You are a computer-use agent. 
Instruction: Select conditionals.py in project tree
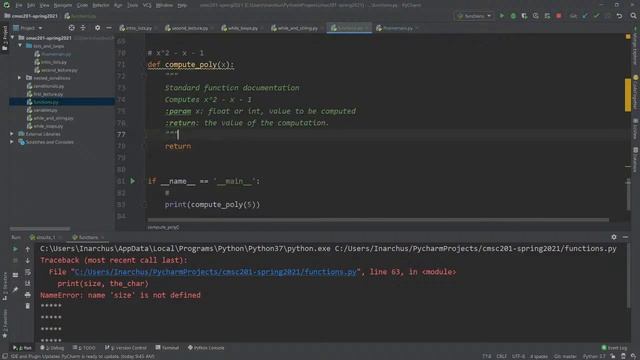(x=49, y=86)
